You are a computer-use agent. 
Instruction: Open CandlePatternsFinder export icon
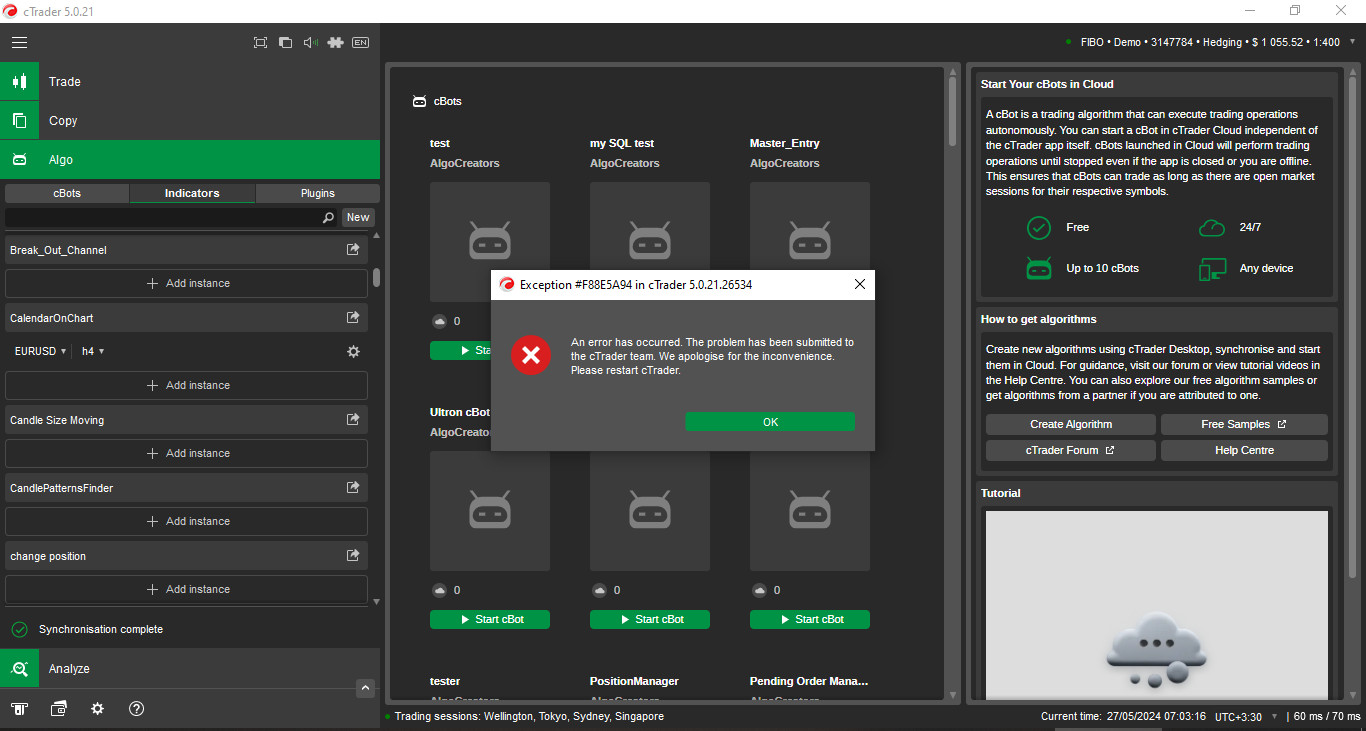353,488
